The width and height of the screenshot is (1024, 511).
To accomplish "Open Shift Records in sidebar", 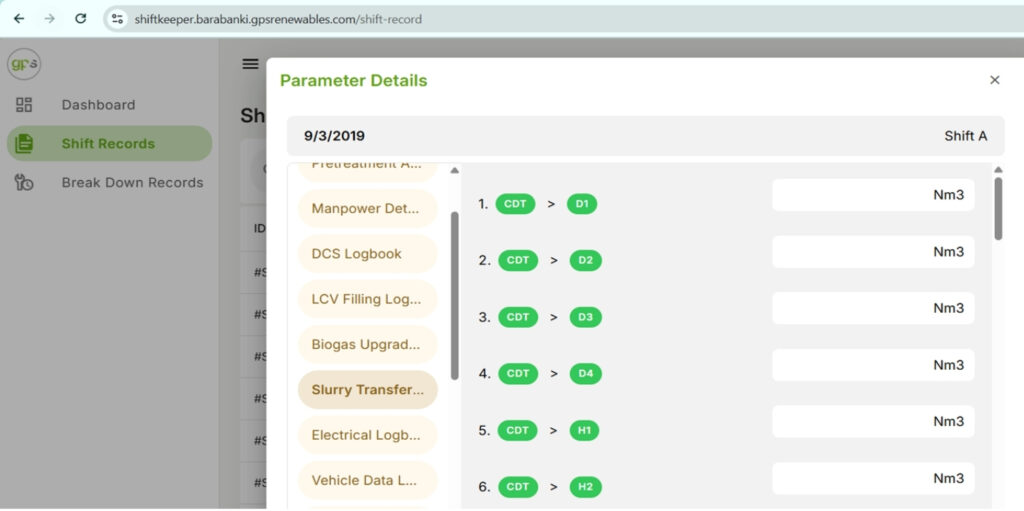I will (x=108, y=144).
